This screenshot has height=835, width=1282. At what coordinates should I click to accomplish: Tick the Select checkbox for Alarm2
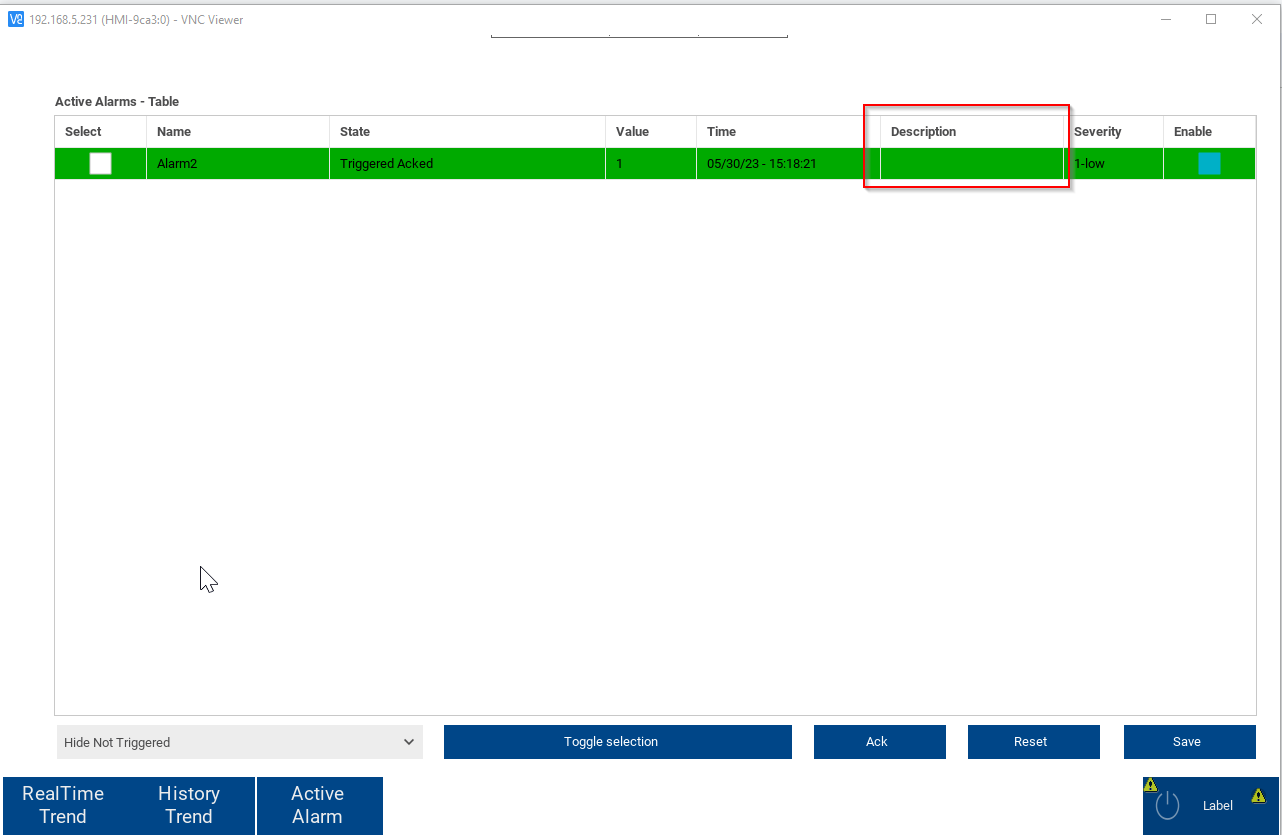click(x=100, y=163)
